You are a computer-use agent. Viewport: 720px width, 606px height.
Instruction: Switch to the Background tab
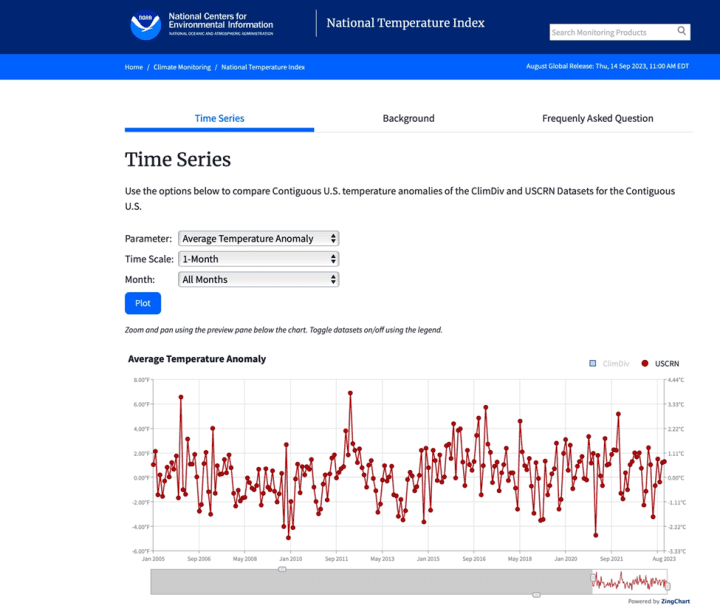pos(408,118)
